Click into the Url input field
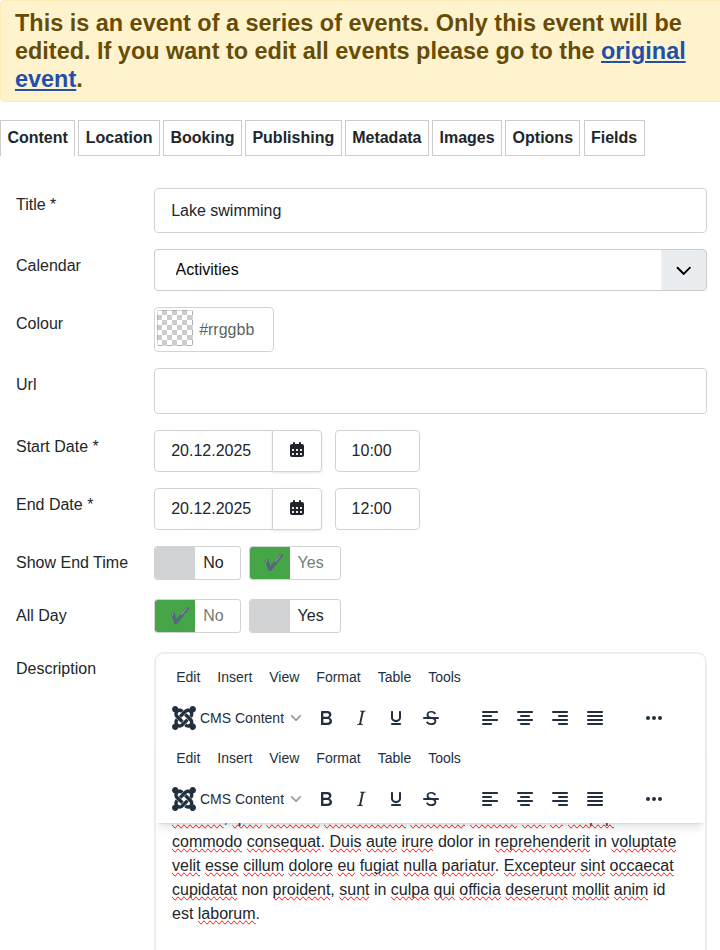 click(x=430, y=391)
